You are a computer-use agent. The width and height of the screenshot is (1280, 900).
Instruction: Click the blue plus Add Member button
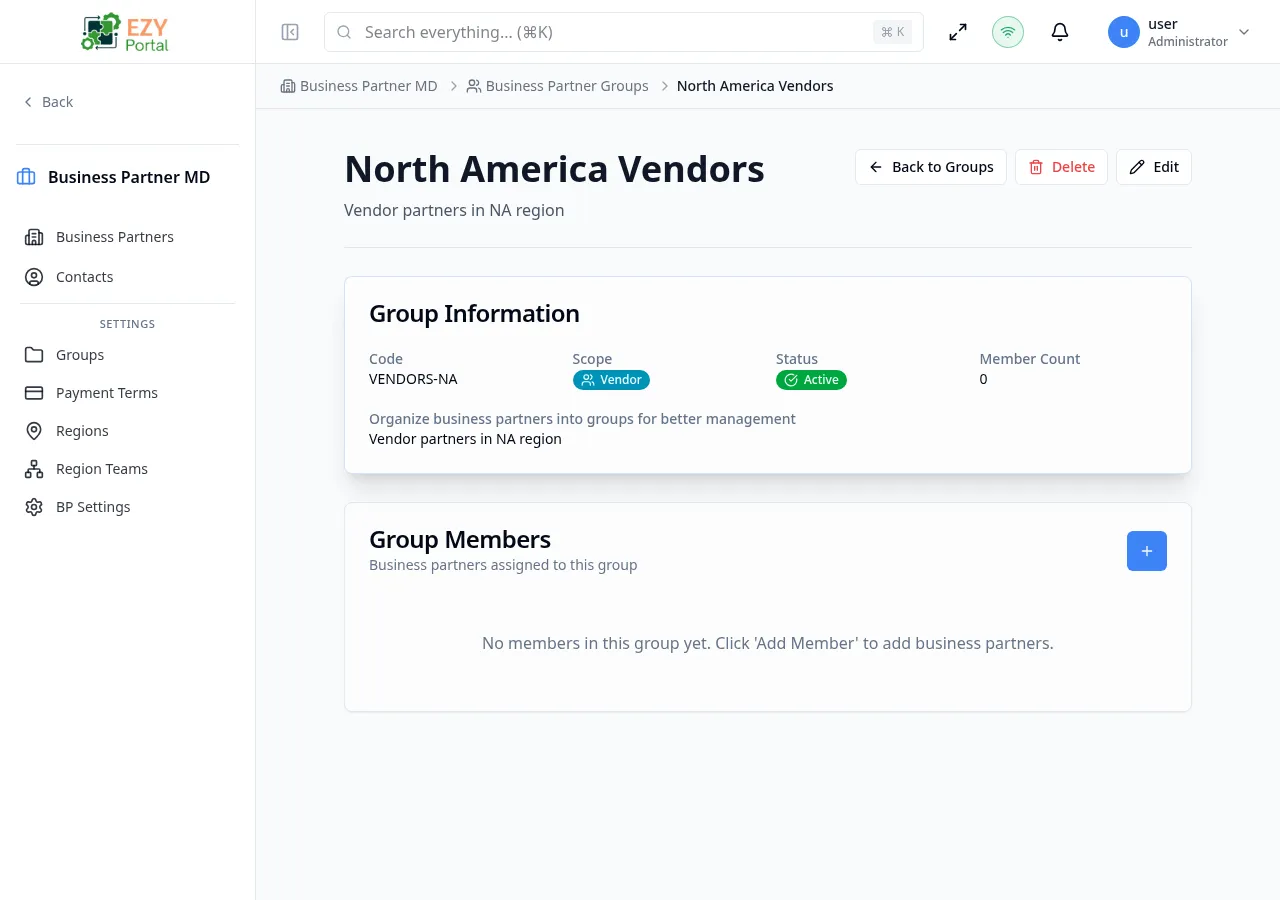[1146, 551]
